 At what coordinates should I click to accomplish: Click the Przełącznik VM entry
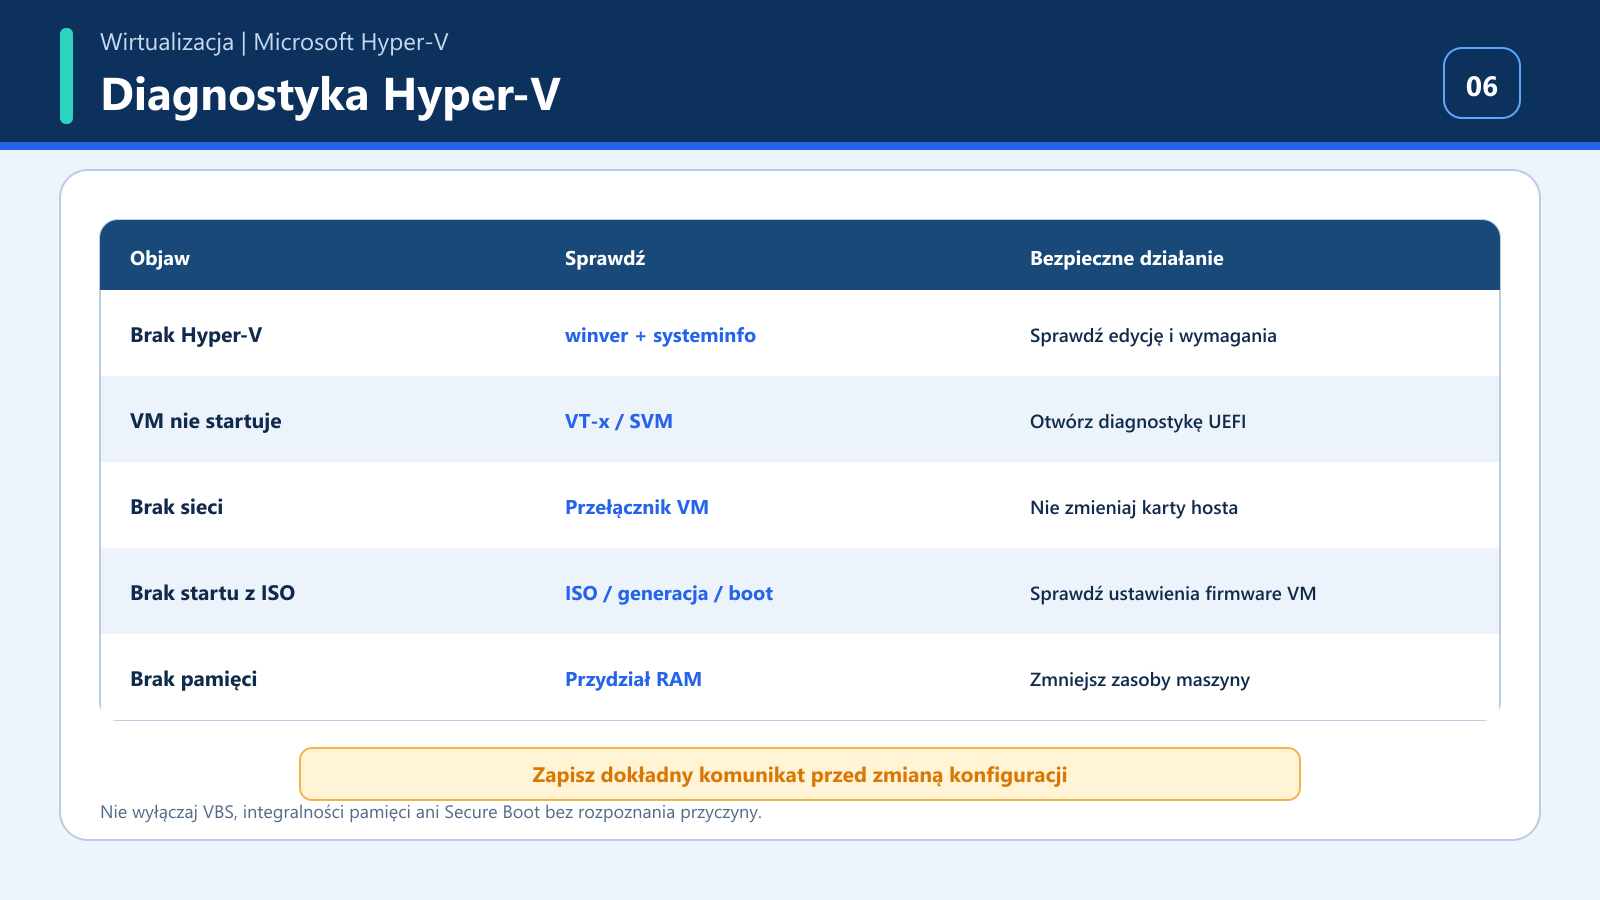pos(637,507)
